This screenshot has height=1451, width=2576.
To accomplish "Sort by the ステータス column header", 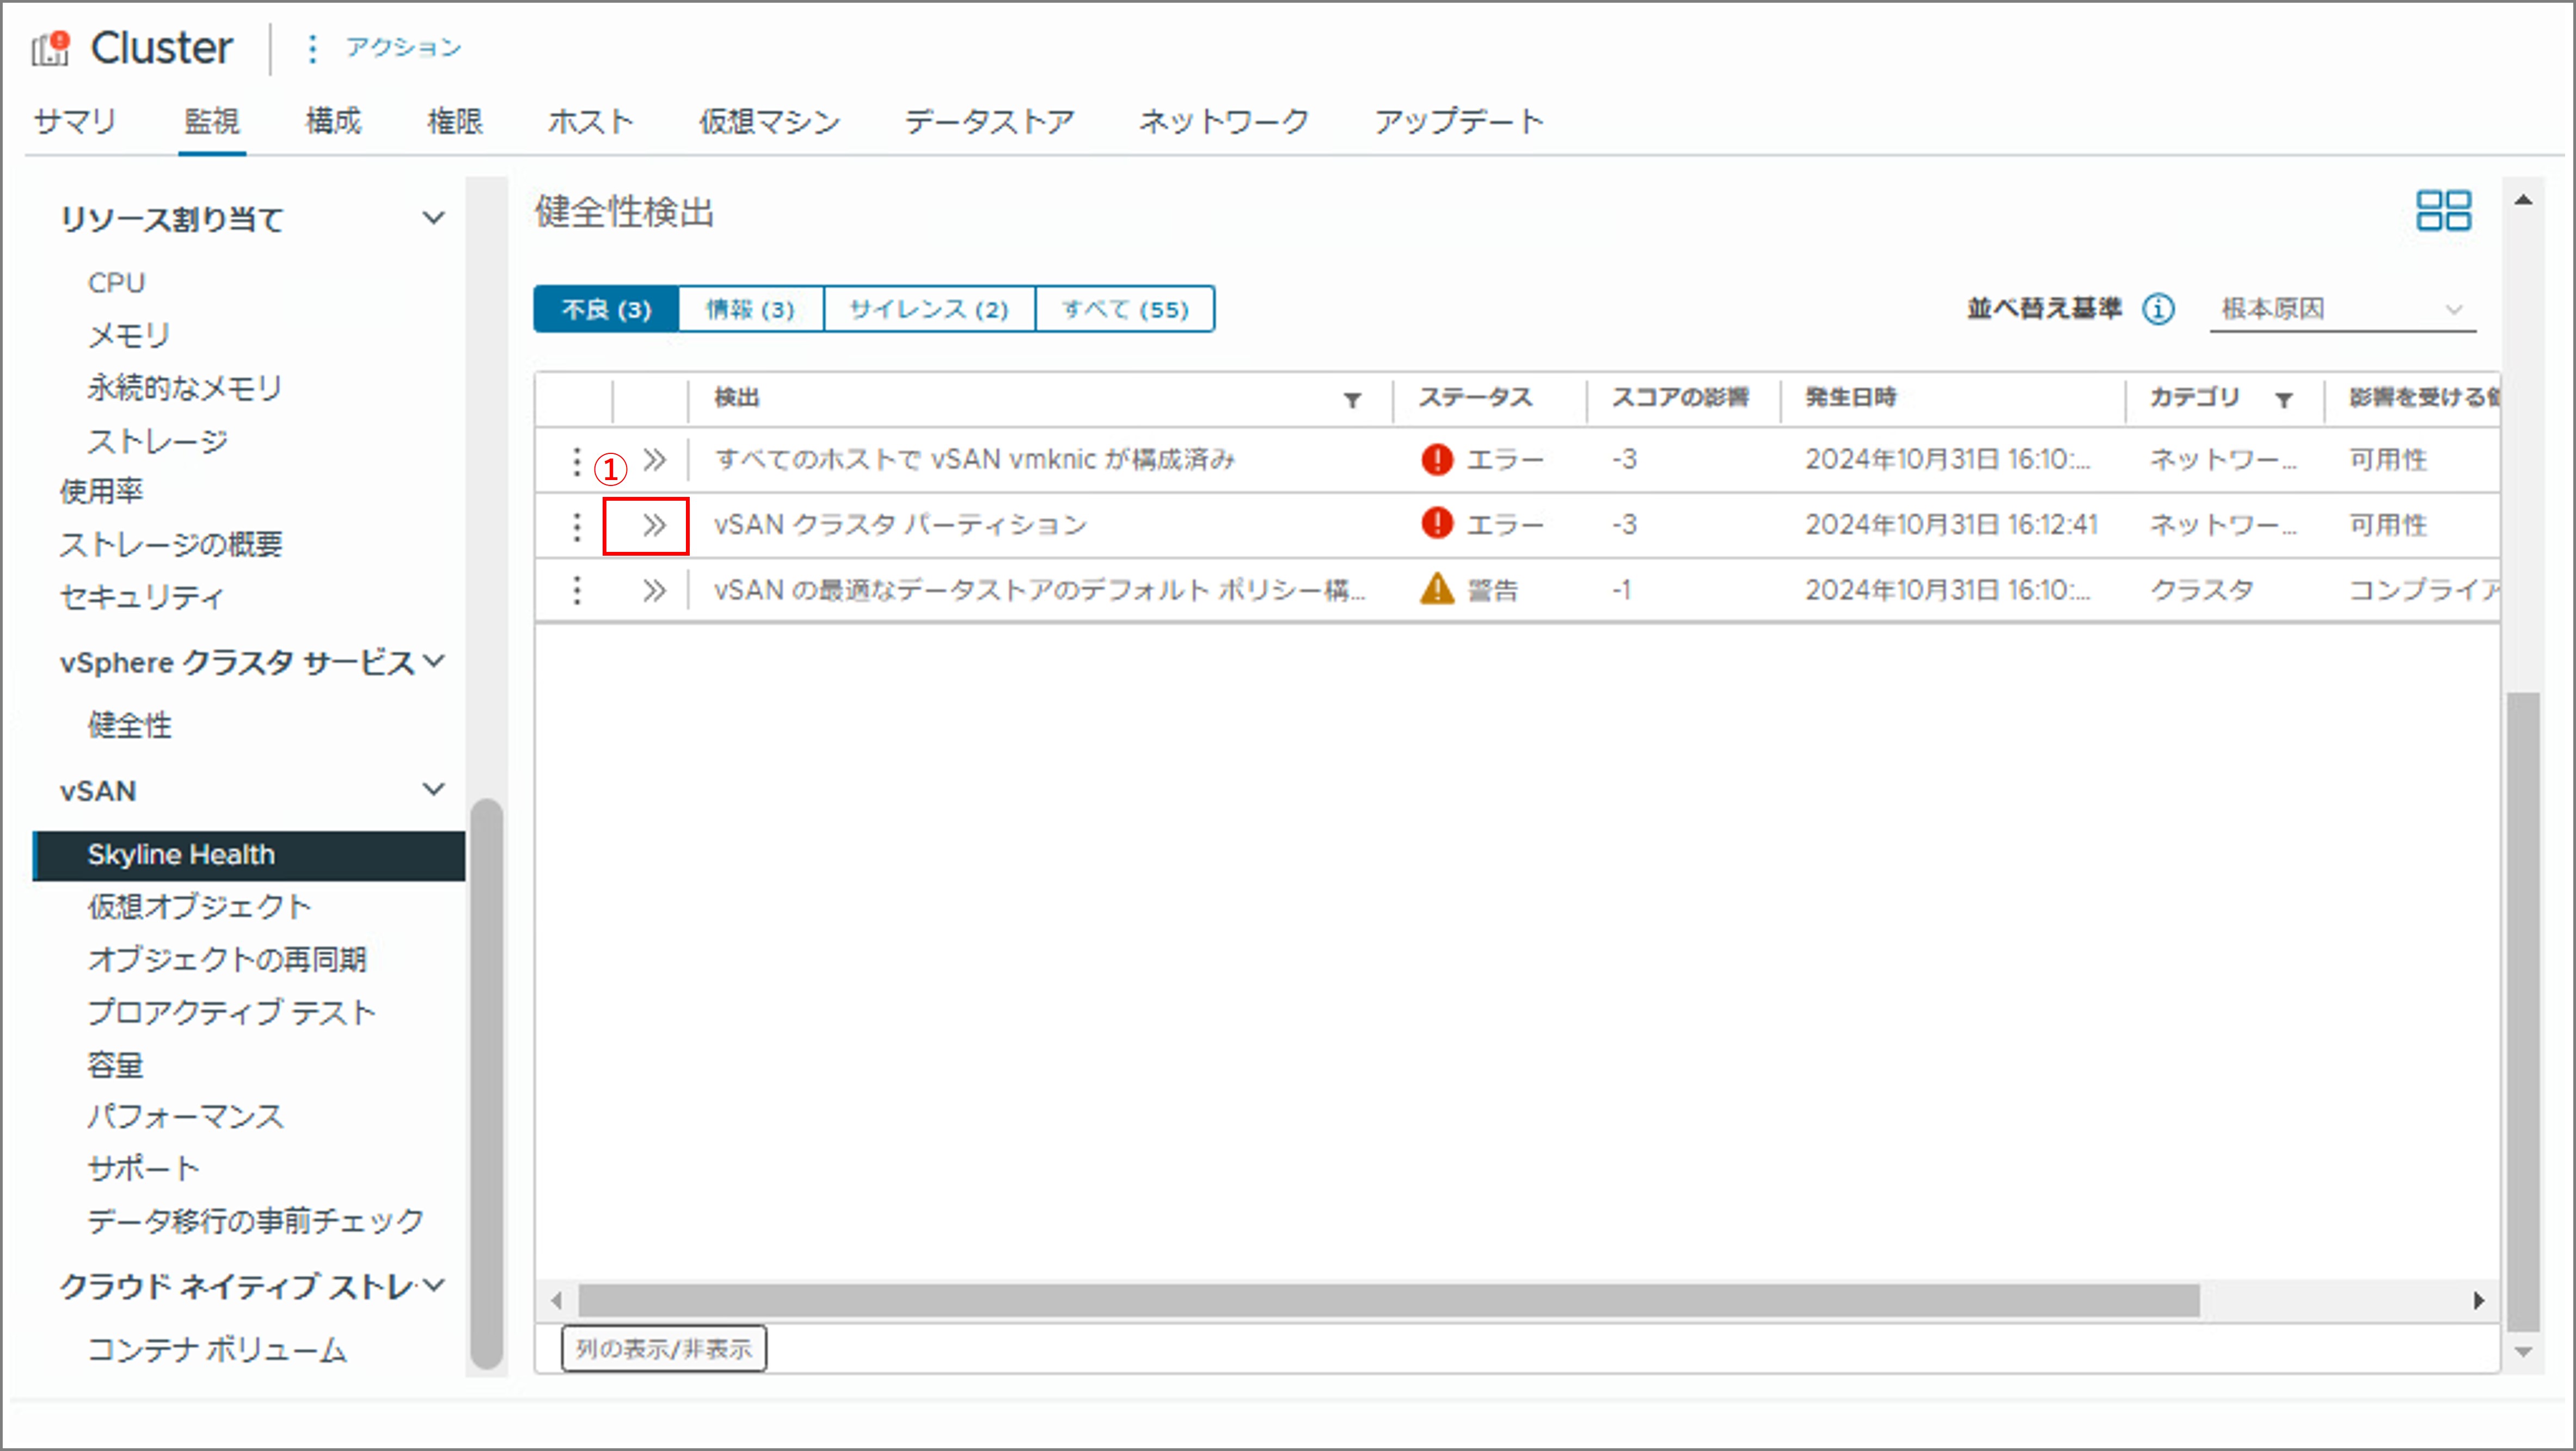I will point(1476,398).
